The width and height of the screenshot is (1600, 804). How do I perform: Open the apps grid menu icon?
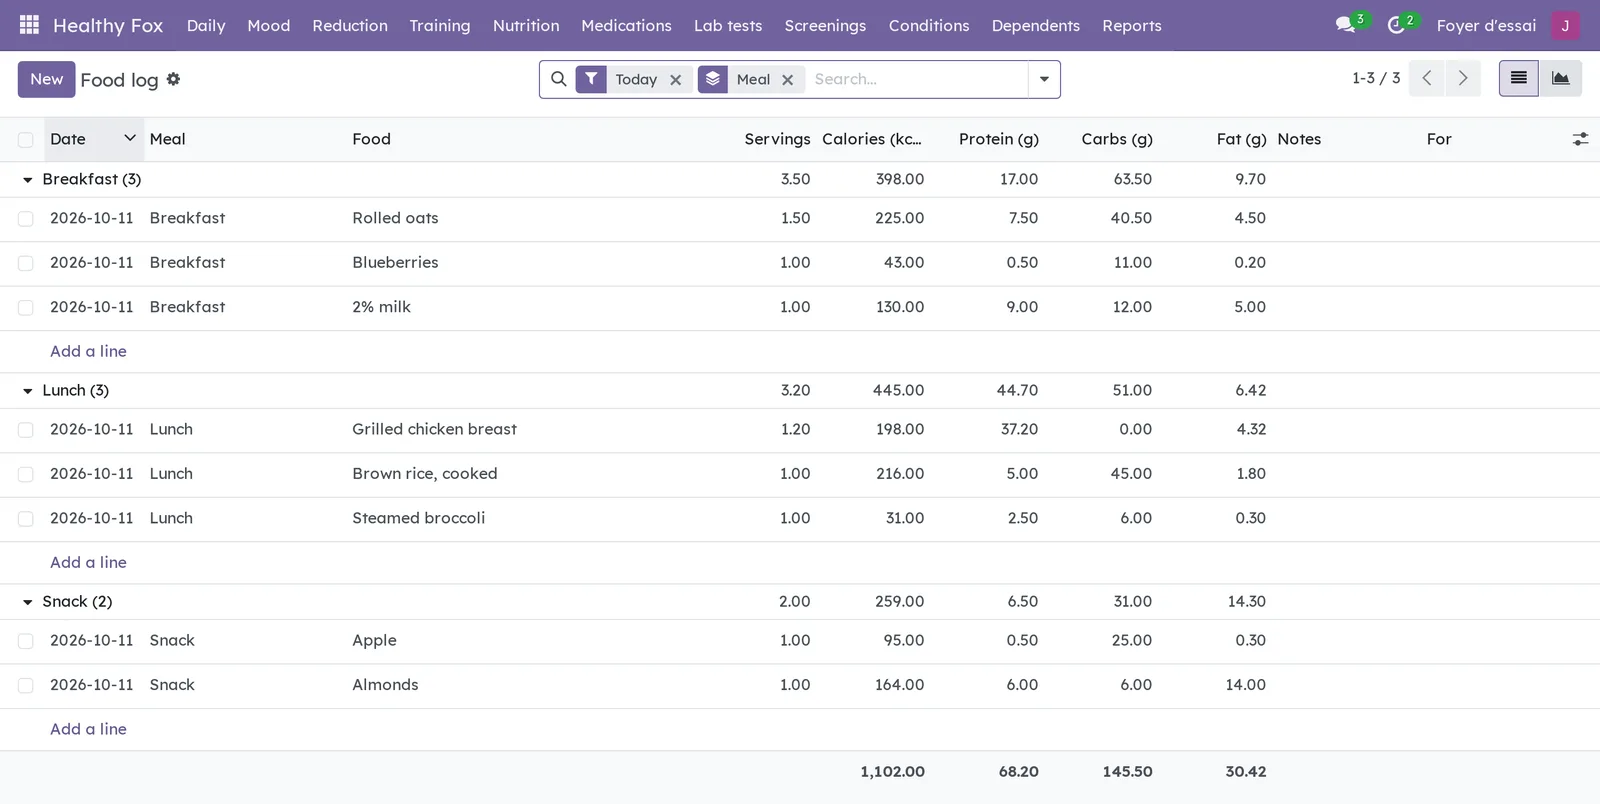coord(29,25)
